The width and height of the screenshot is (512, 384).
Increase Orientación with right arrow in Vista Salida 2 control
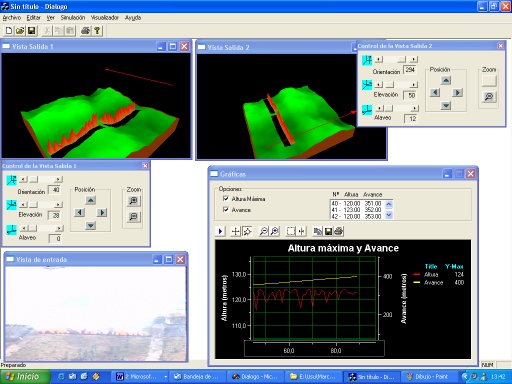point(414,59)
